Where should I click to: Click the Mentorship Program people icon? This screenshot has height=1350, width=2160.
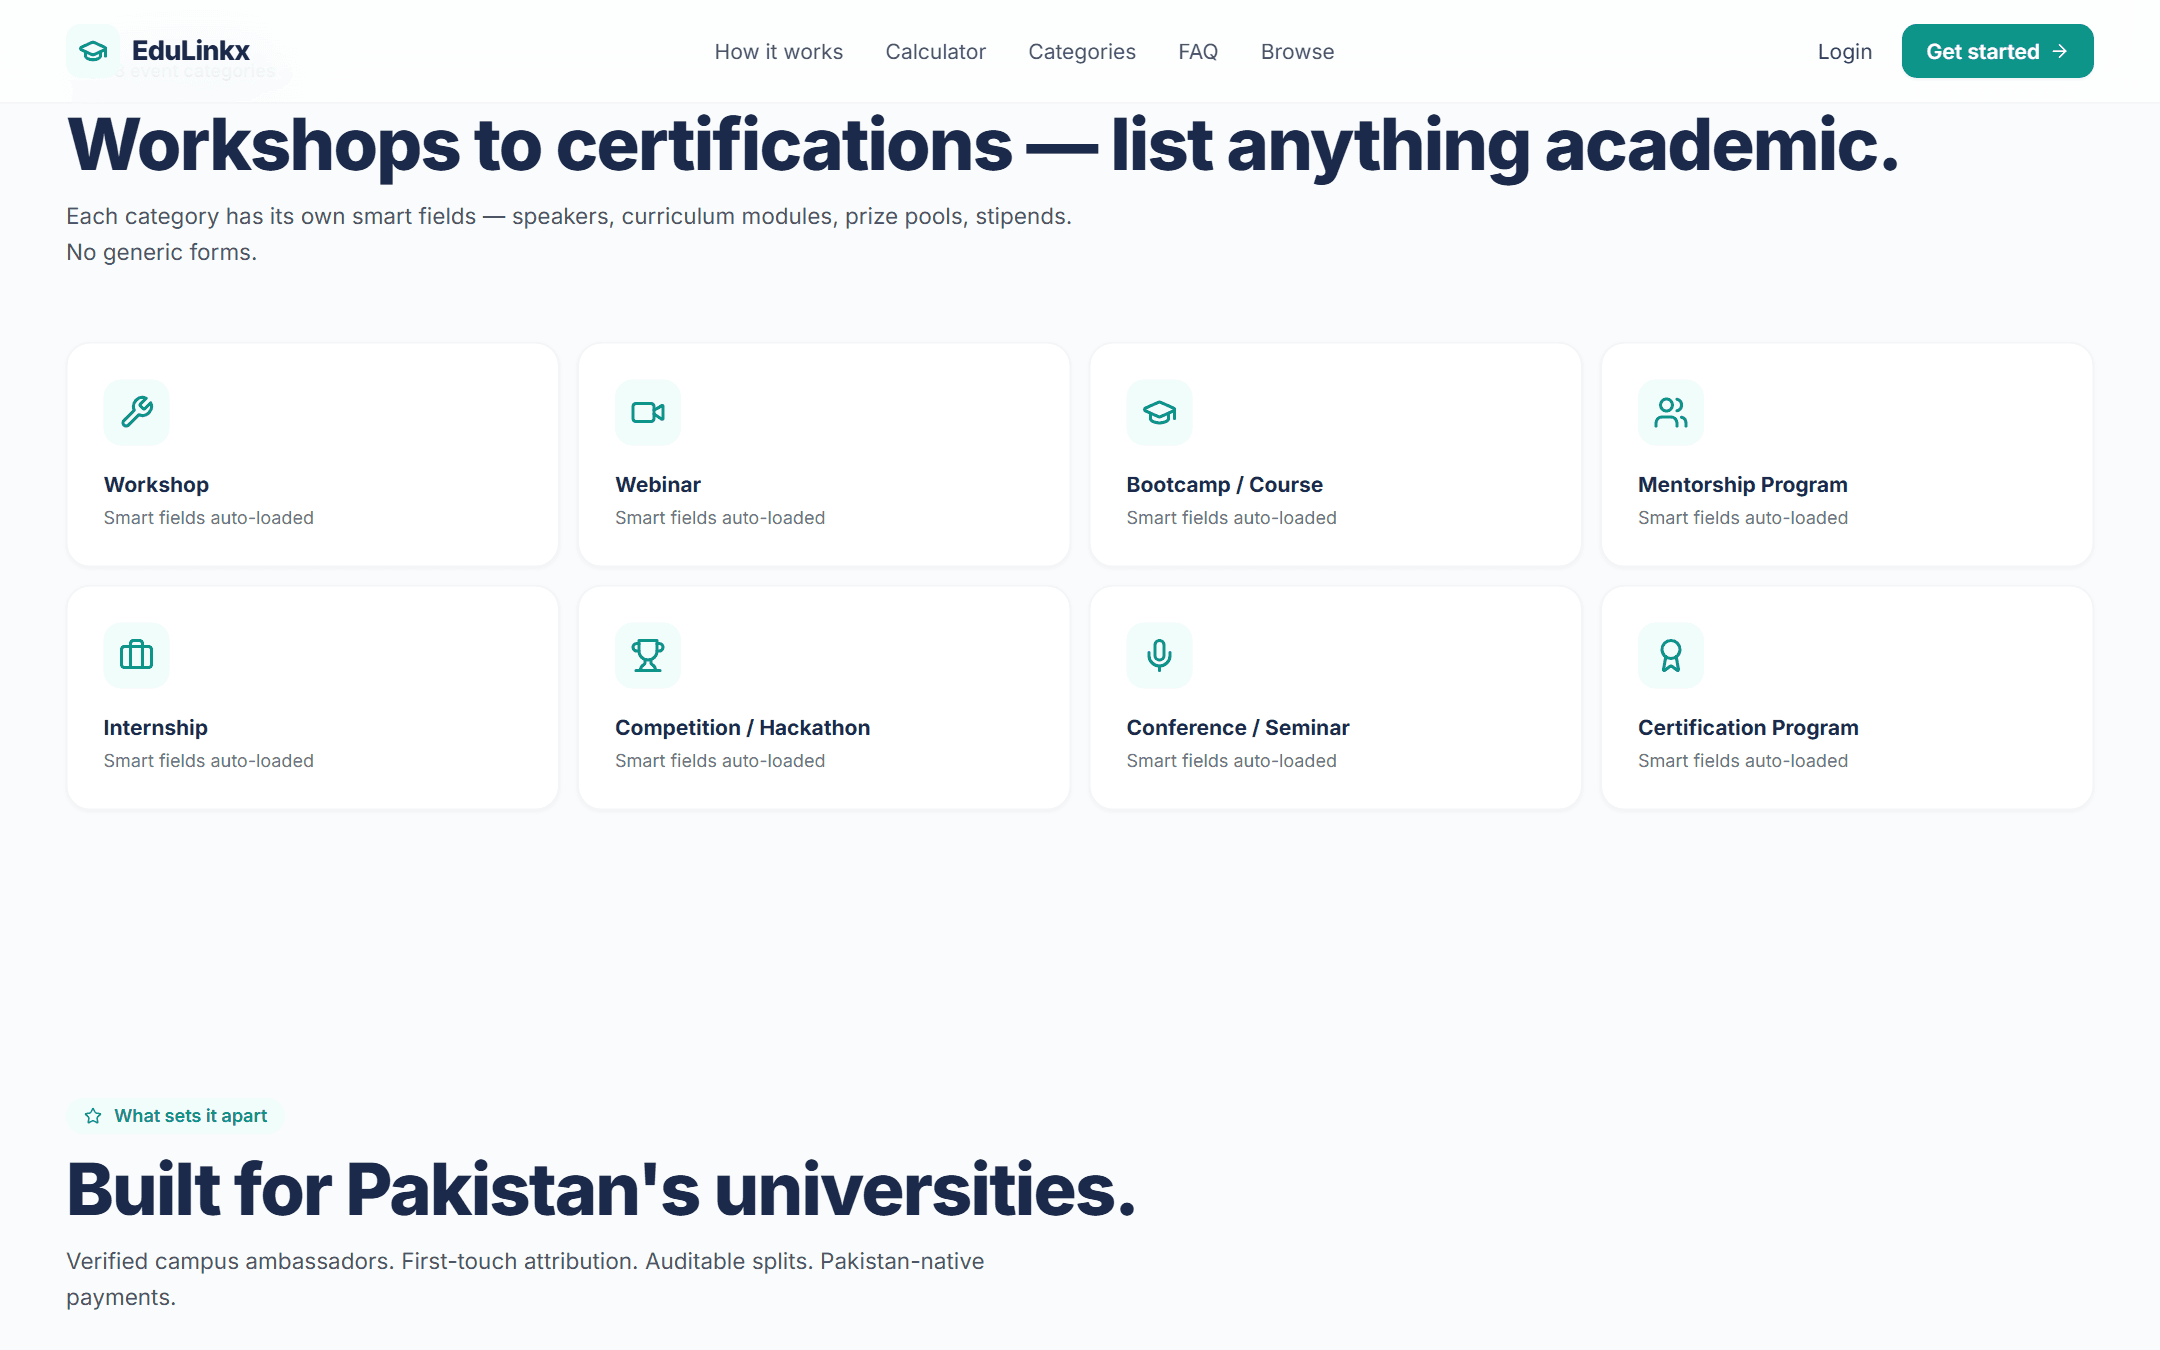point(1671,412)
